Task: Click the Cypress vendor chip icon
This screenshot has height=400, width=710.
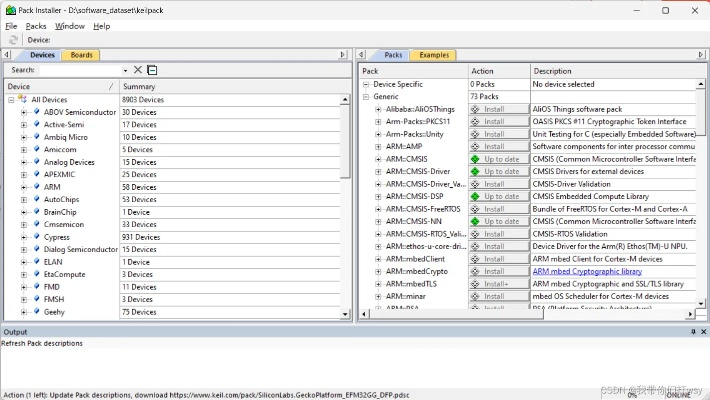Action: pyautogui.click(x=36, y=237)
